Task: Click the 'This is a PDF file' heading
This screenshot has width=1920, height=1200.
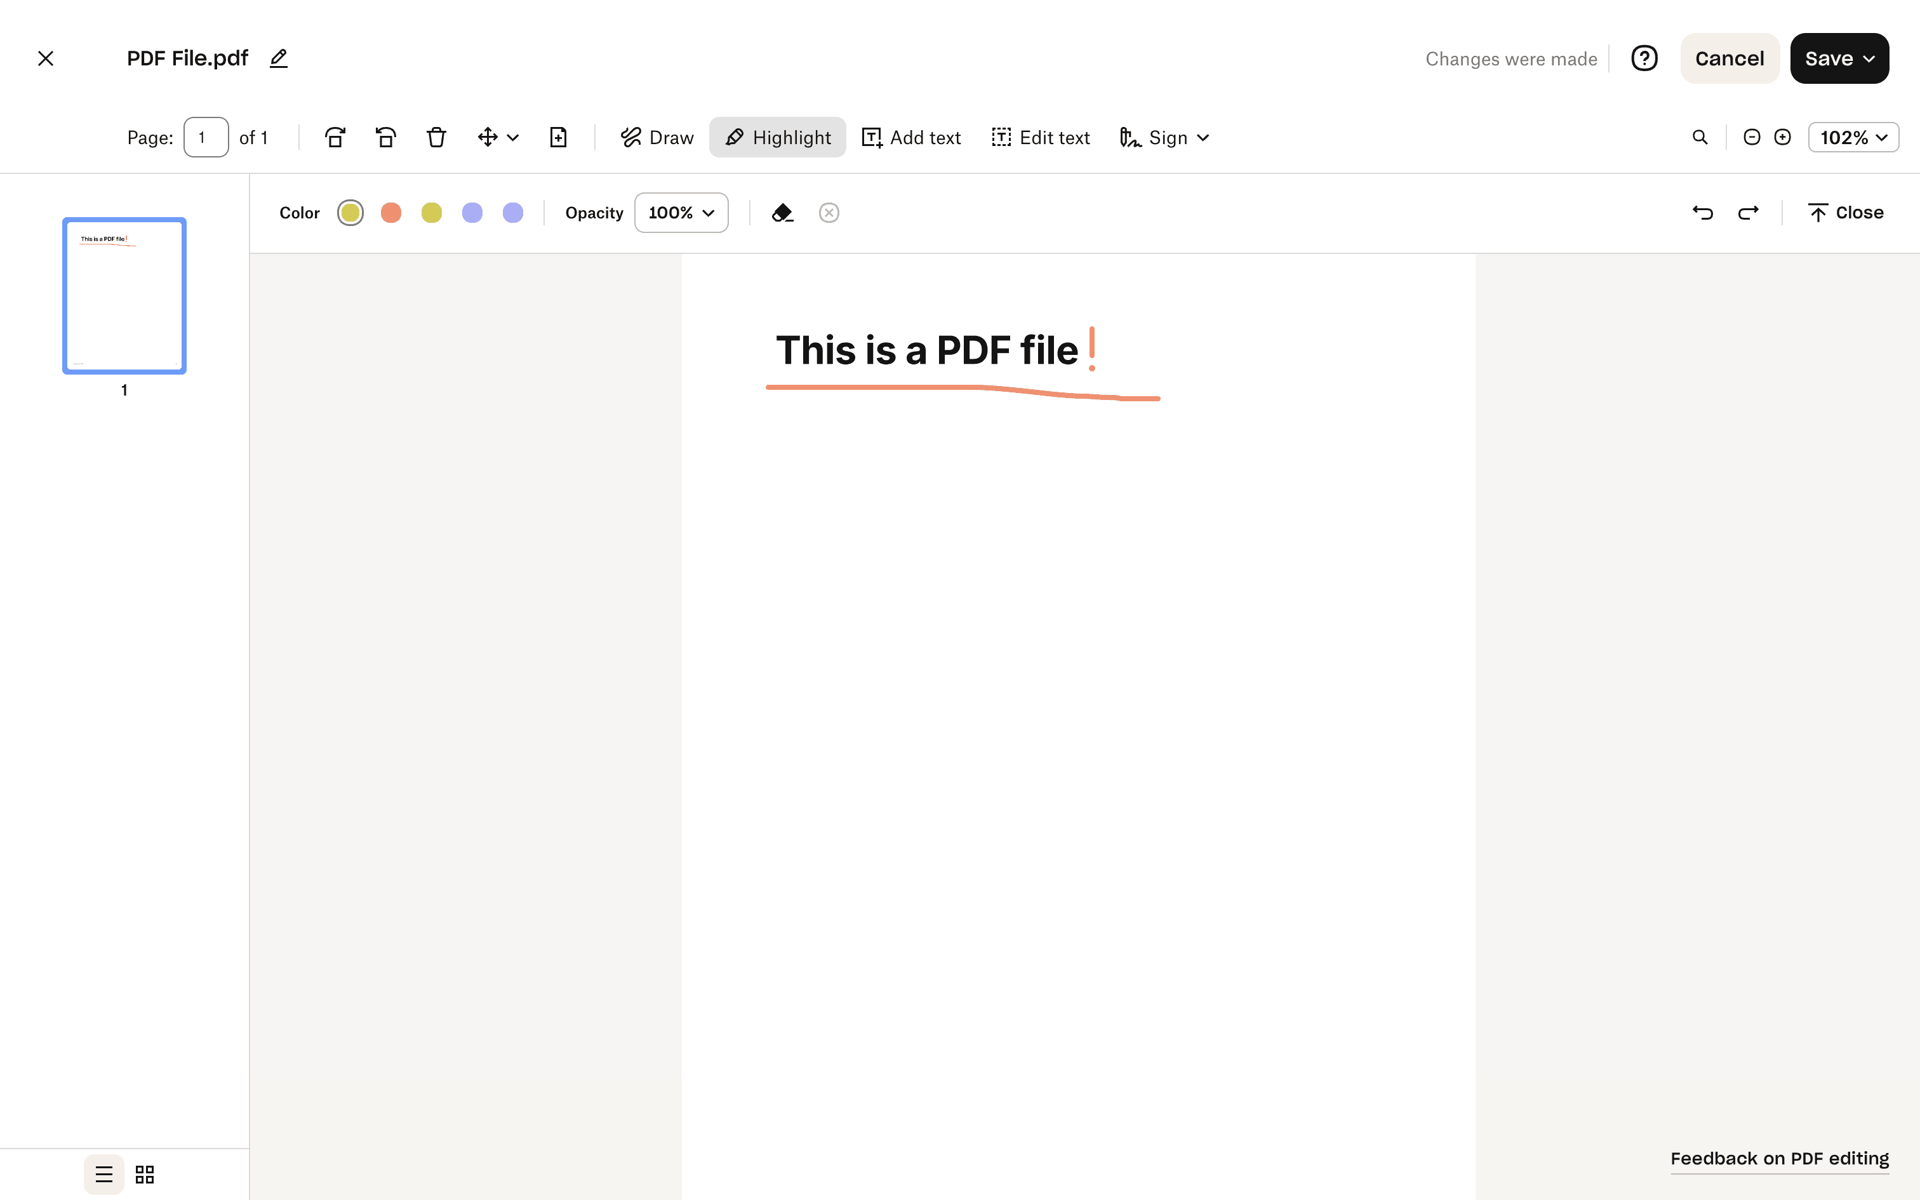Action: pyautogui.click(x=927, y=351)
